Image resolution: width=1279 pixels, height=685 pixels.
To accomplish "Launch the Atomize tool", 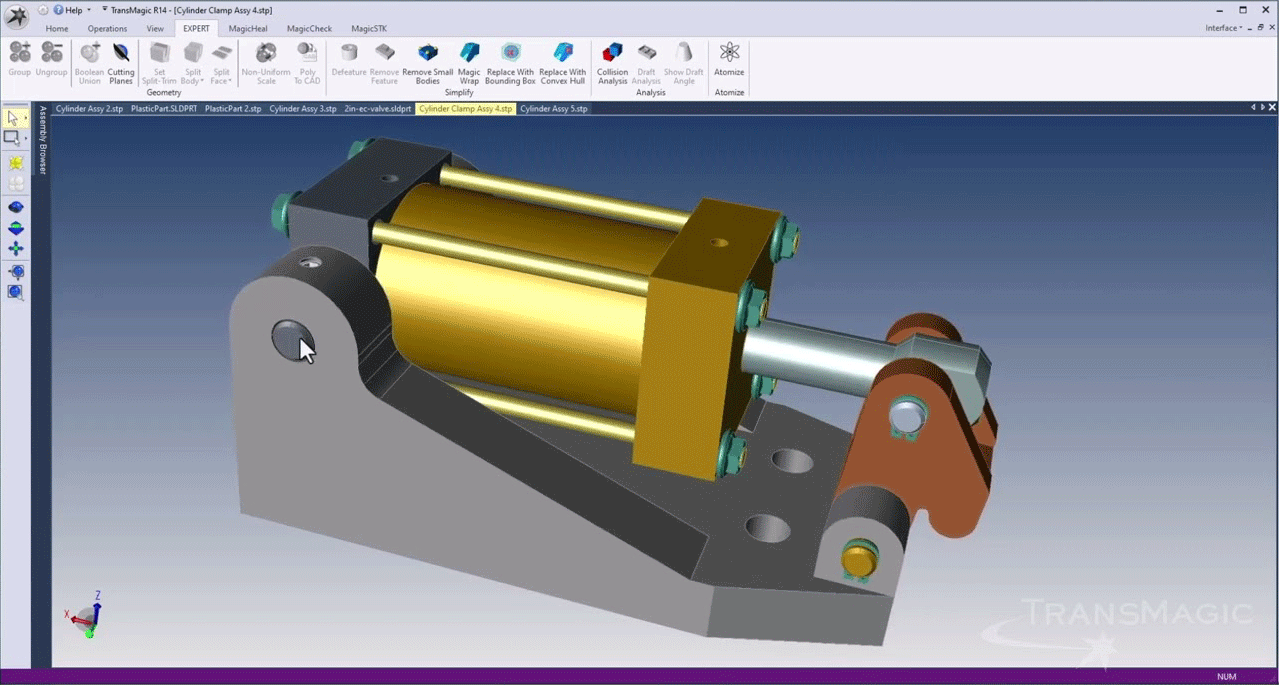I will click(729, 60).
